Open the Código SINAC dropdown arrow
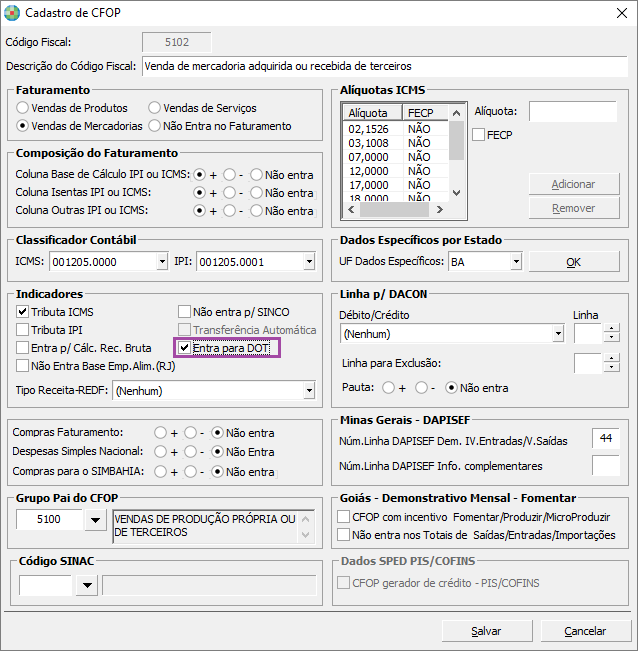The width and height of the screenshot is (638, 651). tap(87, 585)
